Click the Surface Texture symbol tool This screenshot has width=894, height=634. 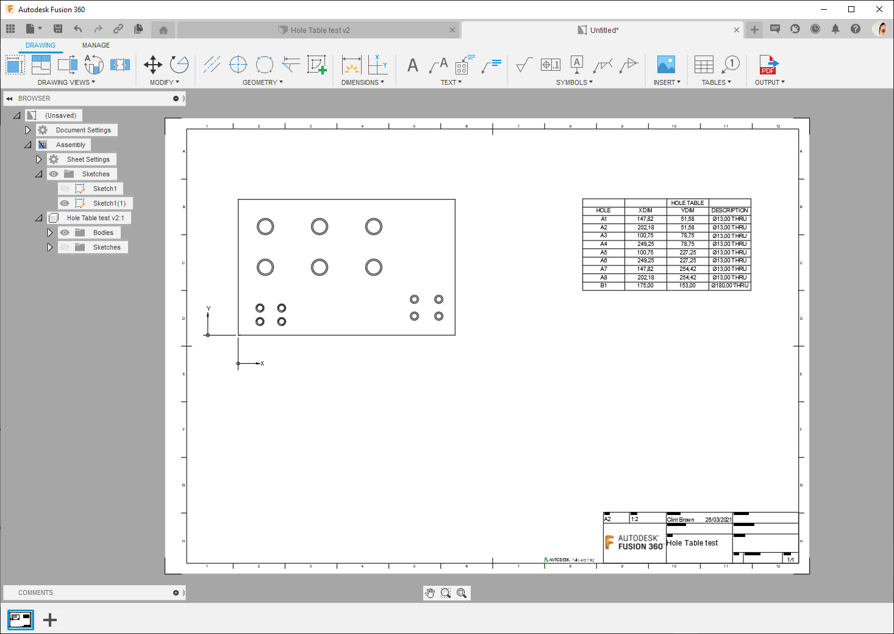[x=523, y=65]
